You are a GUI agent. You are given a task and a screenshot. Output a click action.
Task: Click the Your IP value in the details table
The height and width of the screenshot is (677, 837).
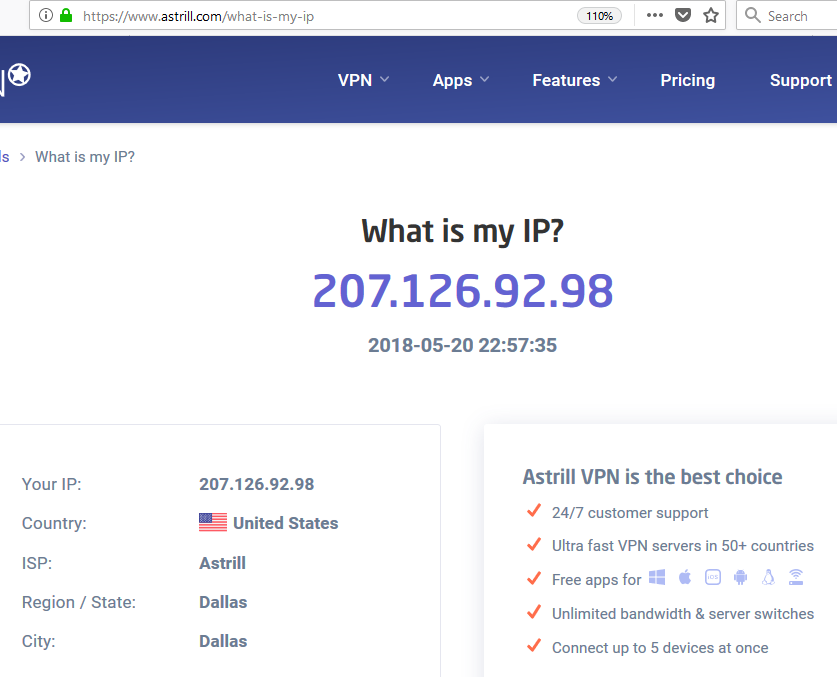click(x=257, y=484)
